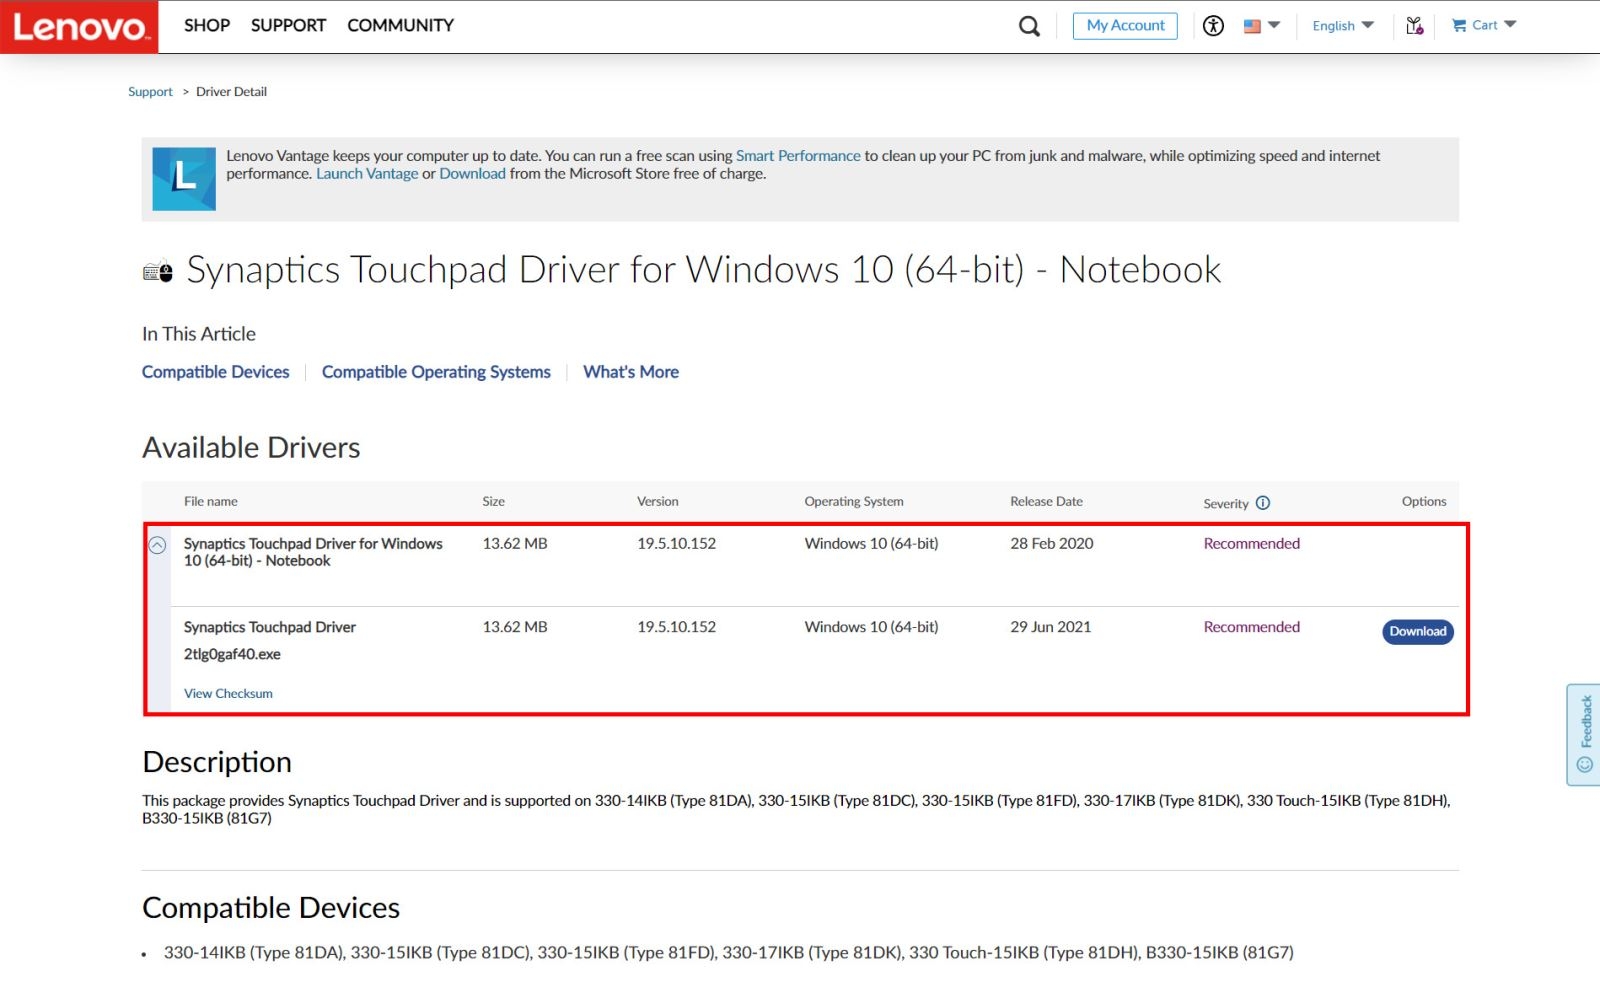
Task: Click the rewards icon beside Cart
Action: [1414, 26]
